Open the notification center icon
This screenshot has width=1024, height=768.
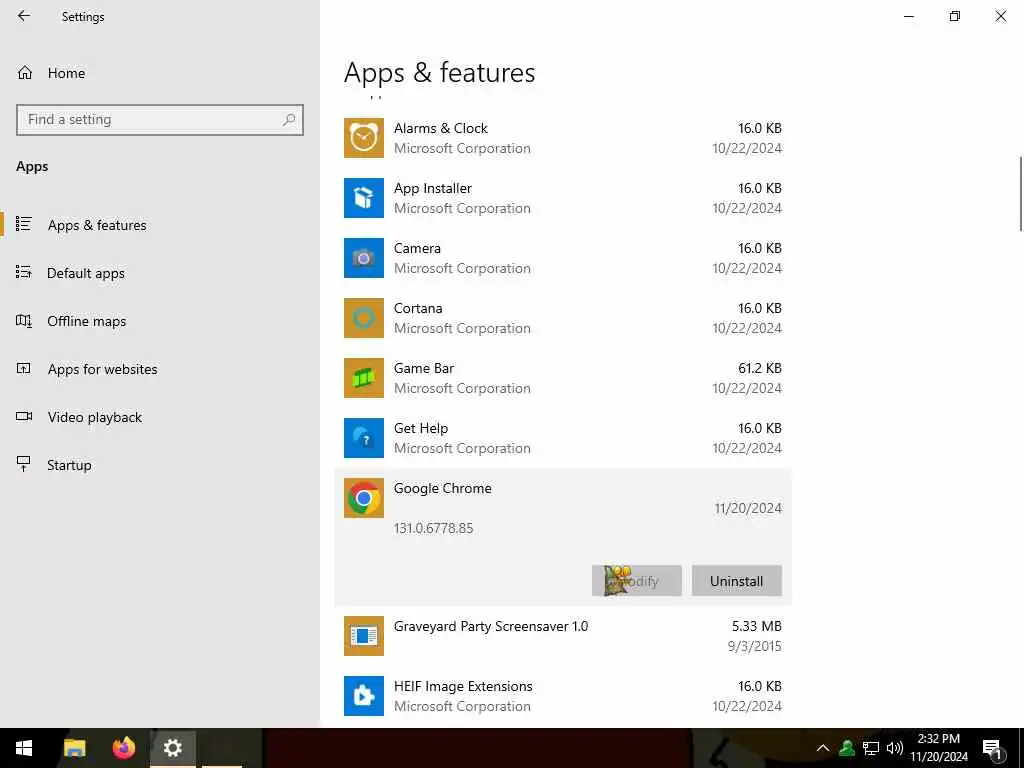pyautogui.click(x=993, y=749)
